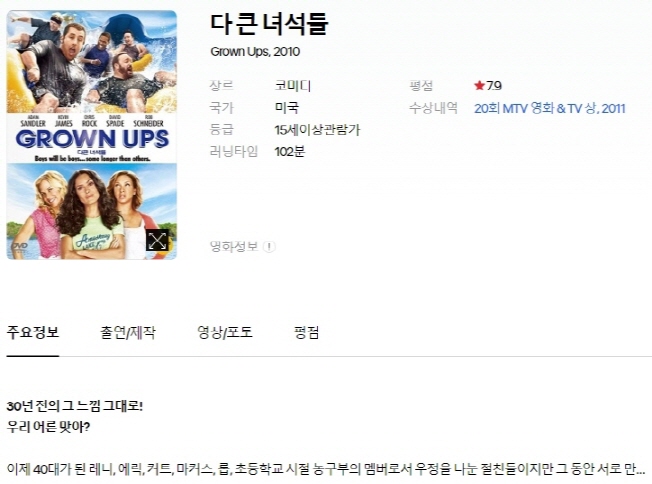Click the tagline 30년 전의 그 느낌 그대로!
Screen dimensions: 652x484
click(75, 406)
